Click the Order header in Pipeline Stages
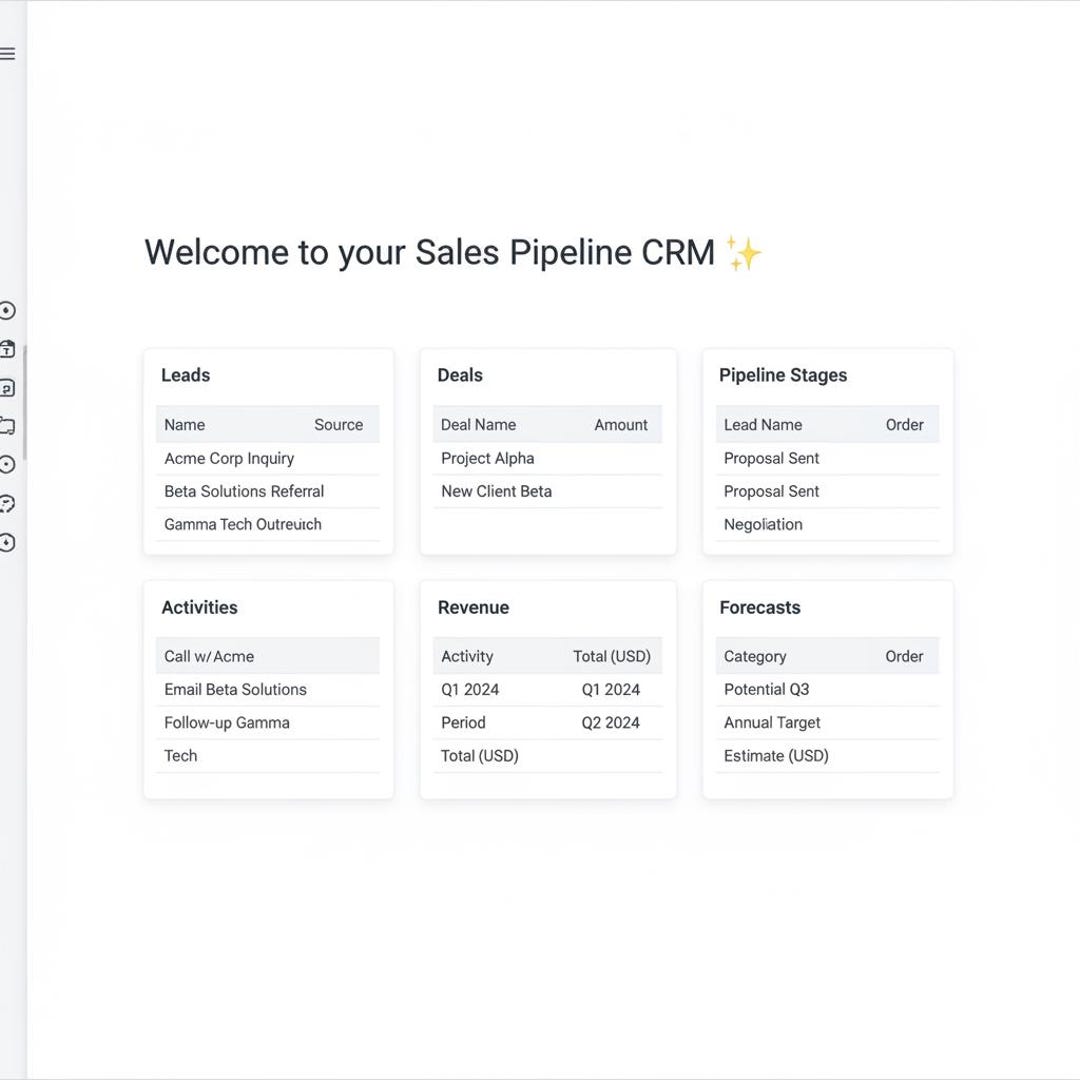1080x1080 pixels. [904, 425]
